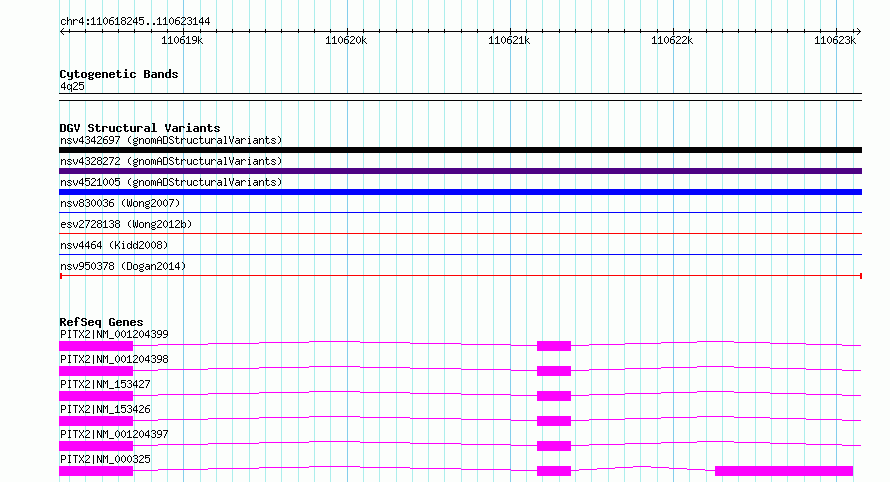Click the wide first exon of NM_001204397
Viewport: 890px width, 482px height.
point(96,446)
